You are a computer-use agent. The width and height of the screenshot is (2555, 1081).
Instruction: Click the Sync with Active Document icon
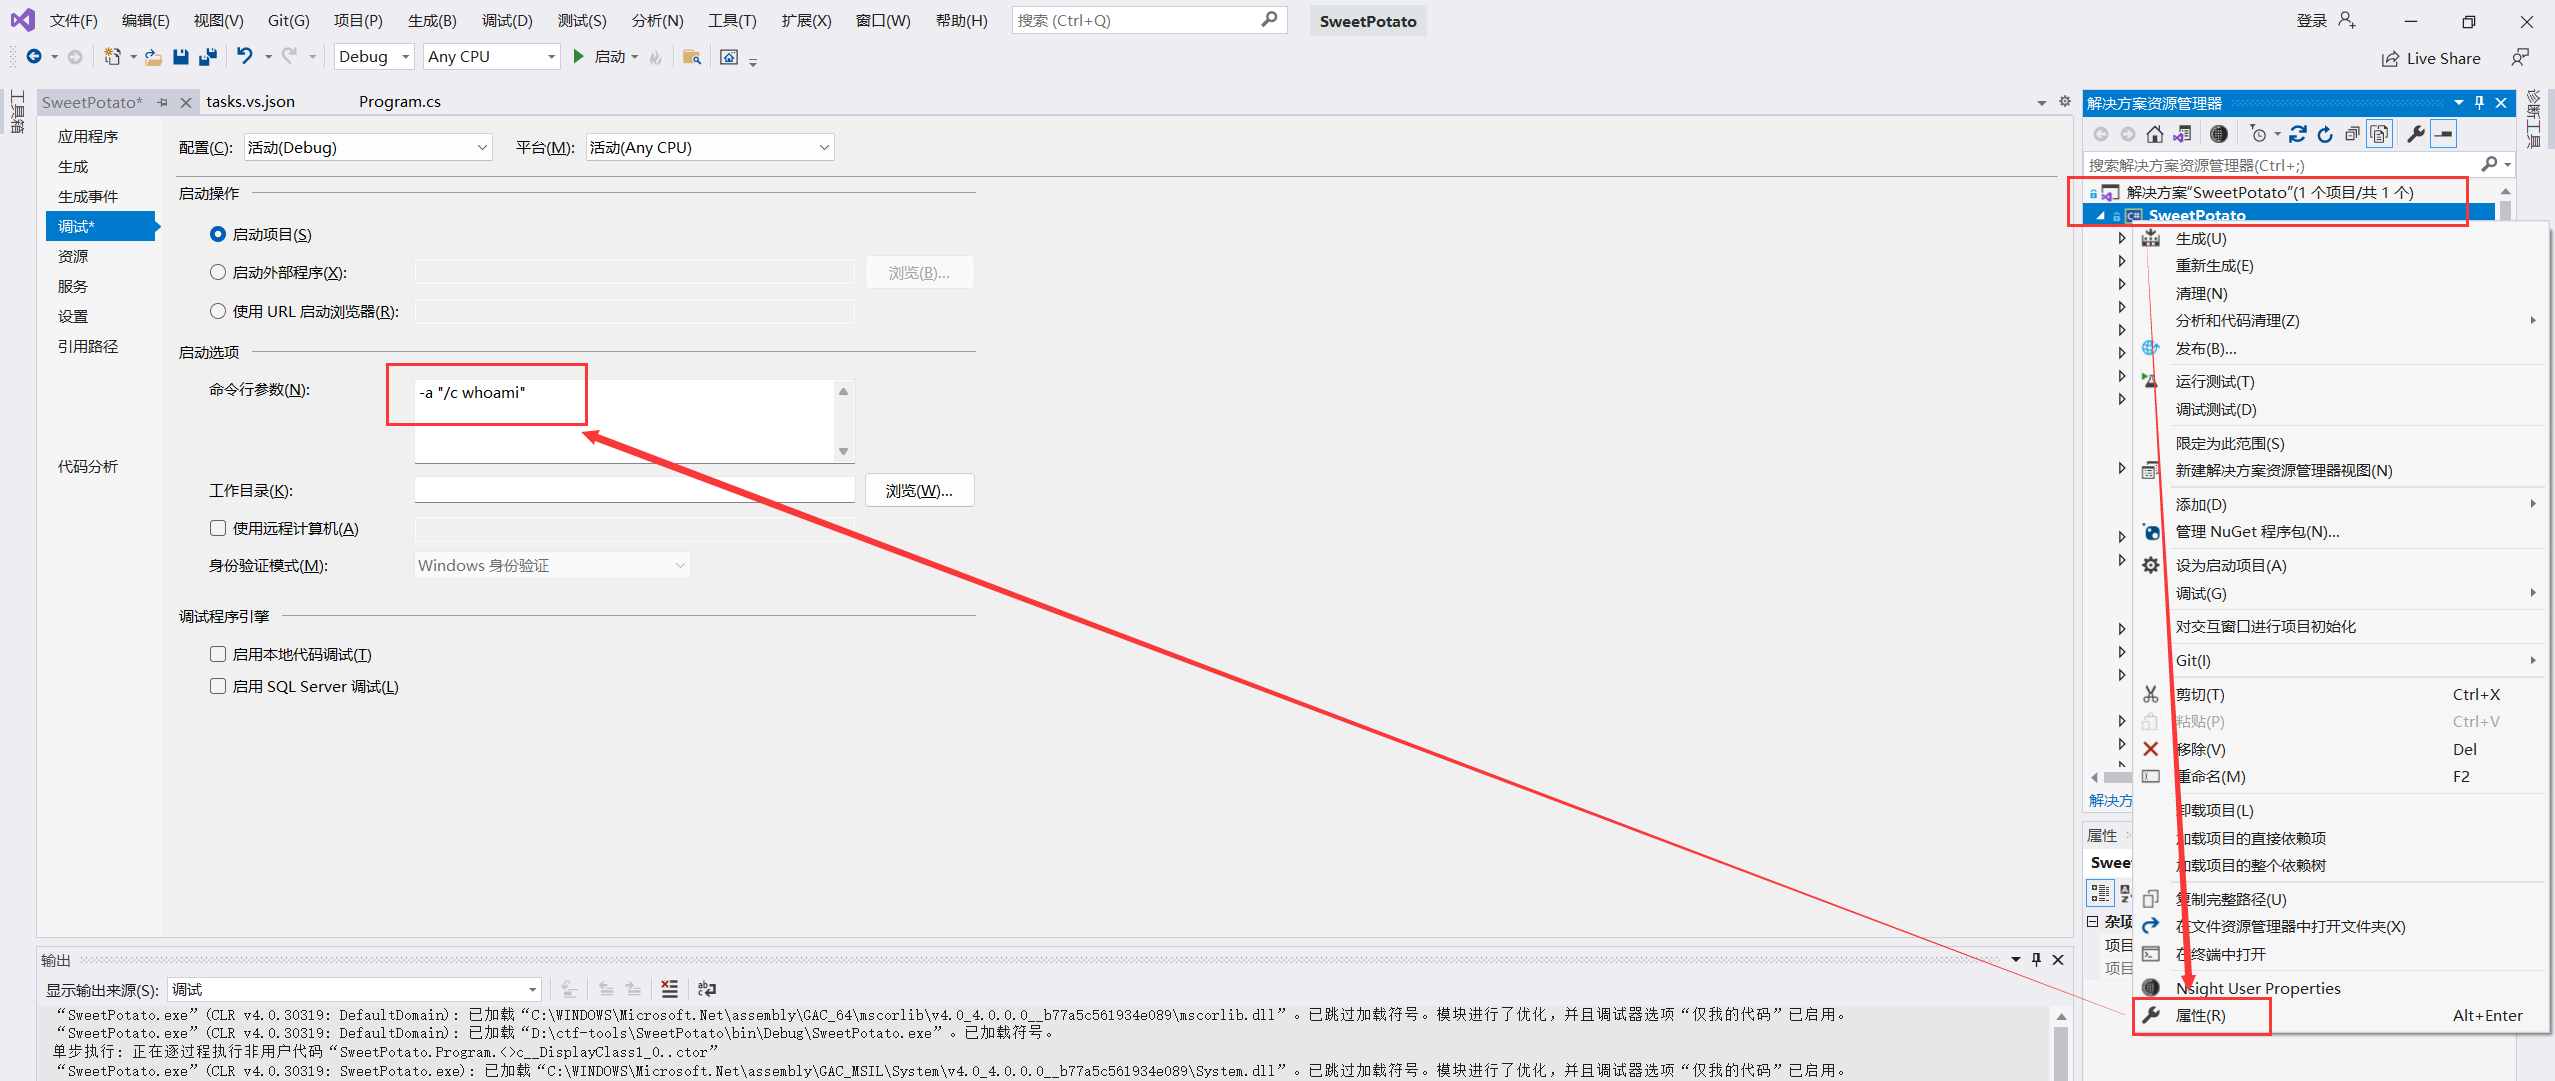click(2297, 134)
